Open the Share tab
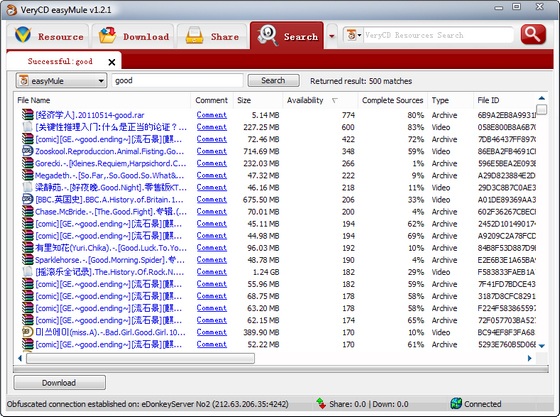This screenshot has width=560, height=417. pyautogui.click(x=212, y=36)
